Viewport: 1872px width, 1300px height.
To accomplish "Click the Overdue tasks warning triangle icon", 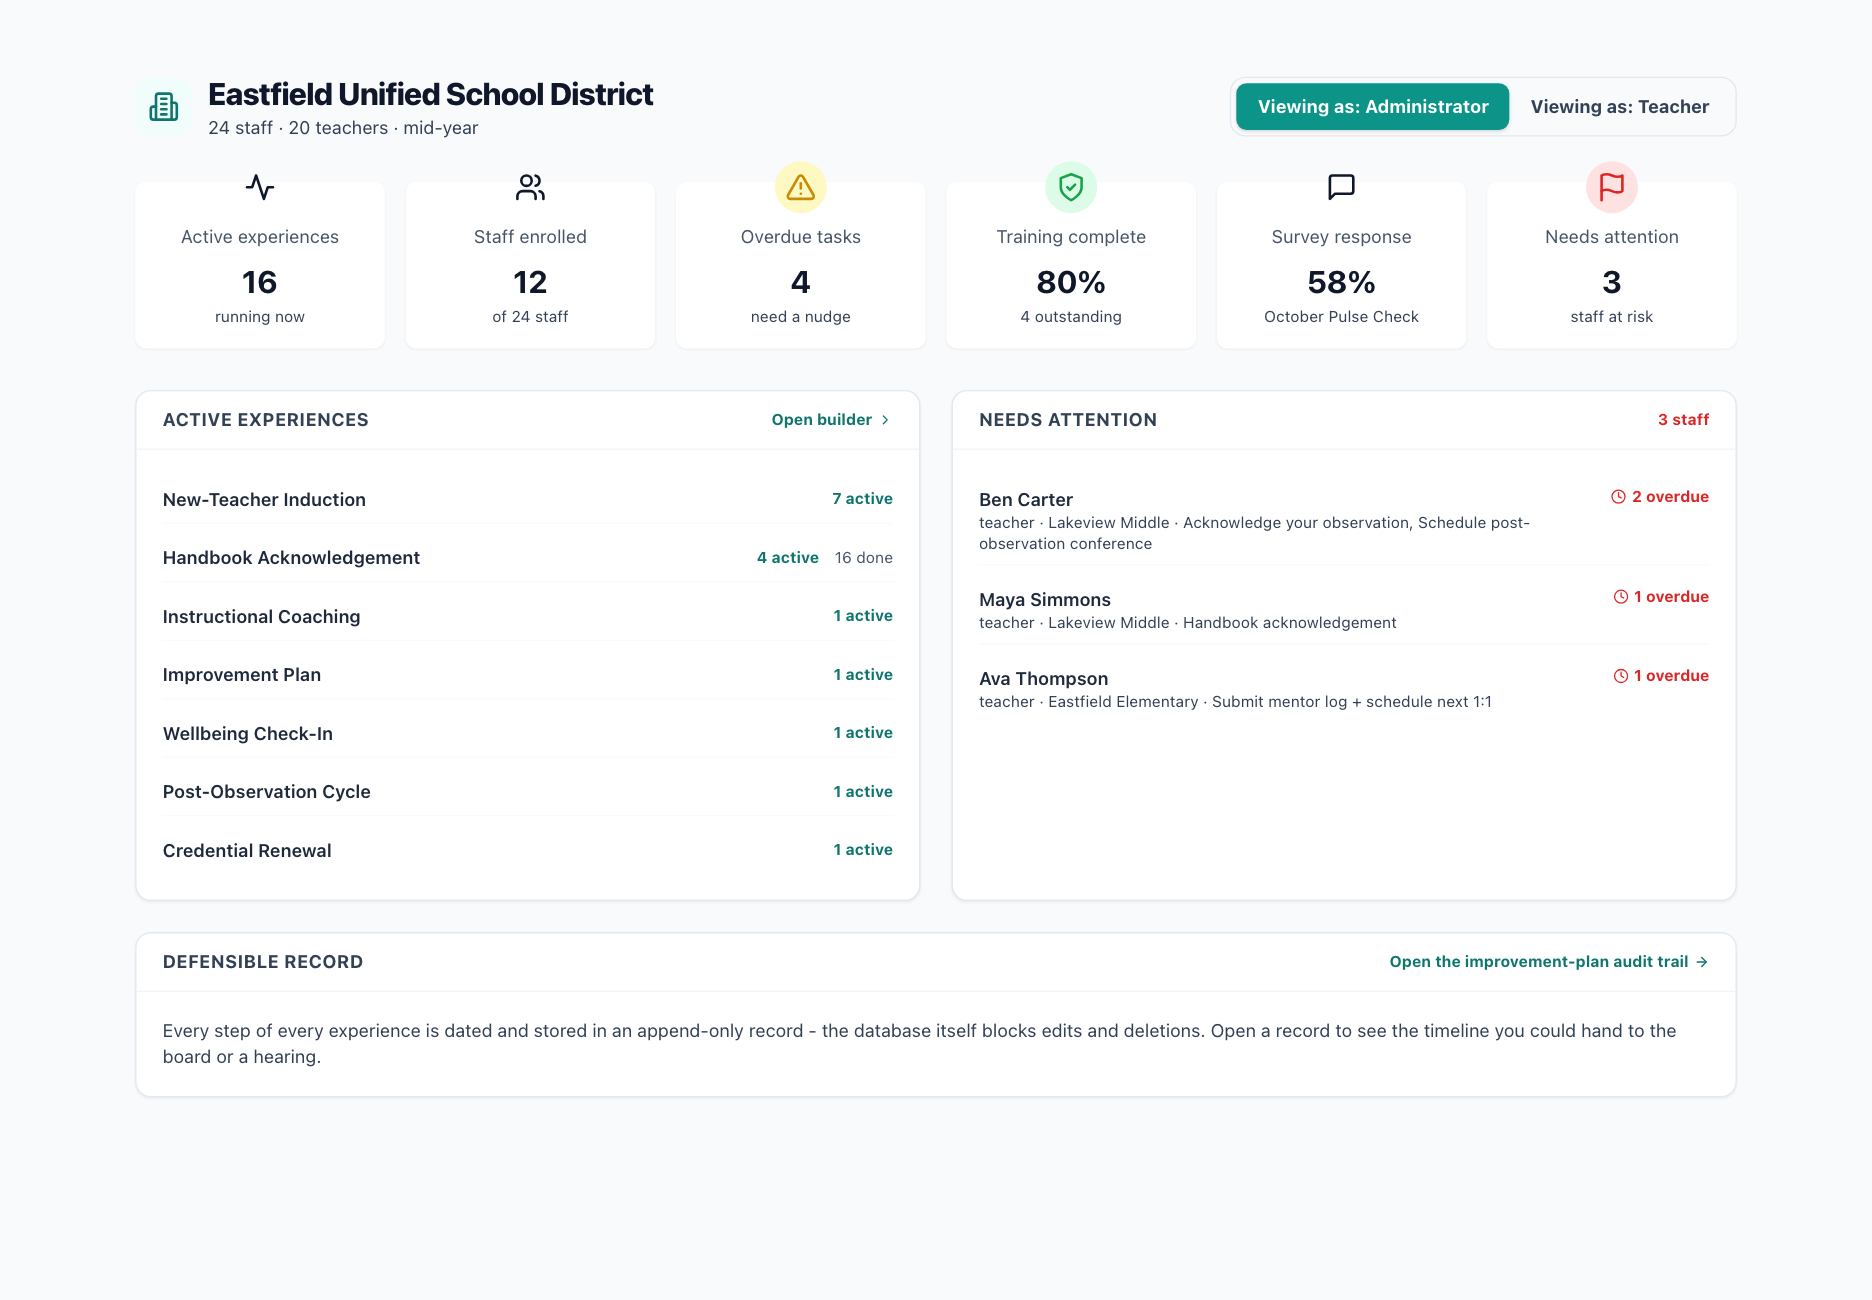I will pos(800,187).
